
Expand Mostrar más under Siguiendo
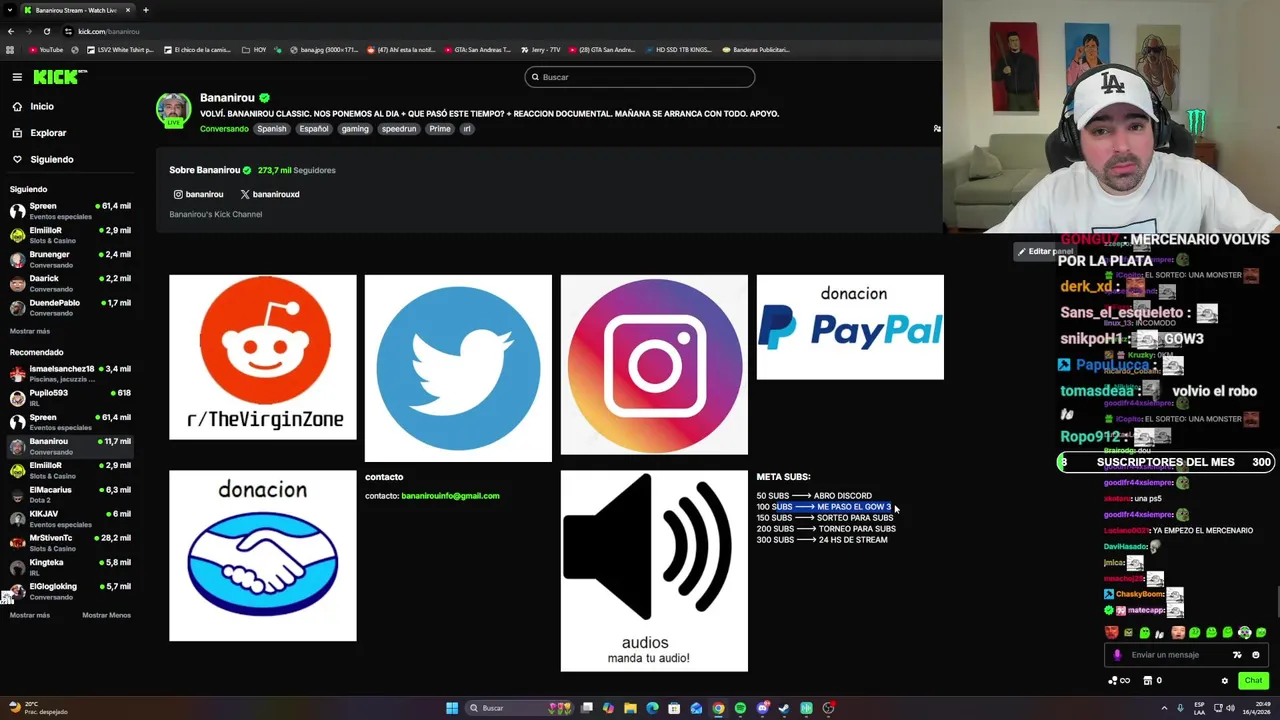(x=29, y=331)
